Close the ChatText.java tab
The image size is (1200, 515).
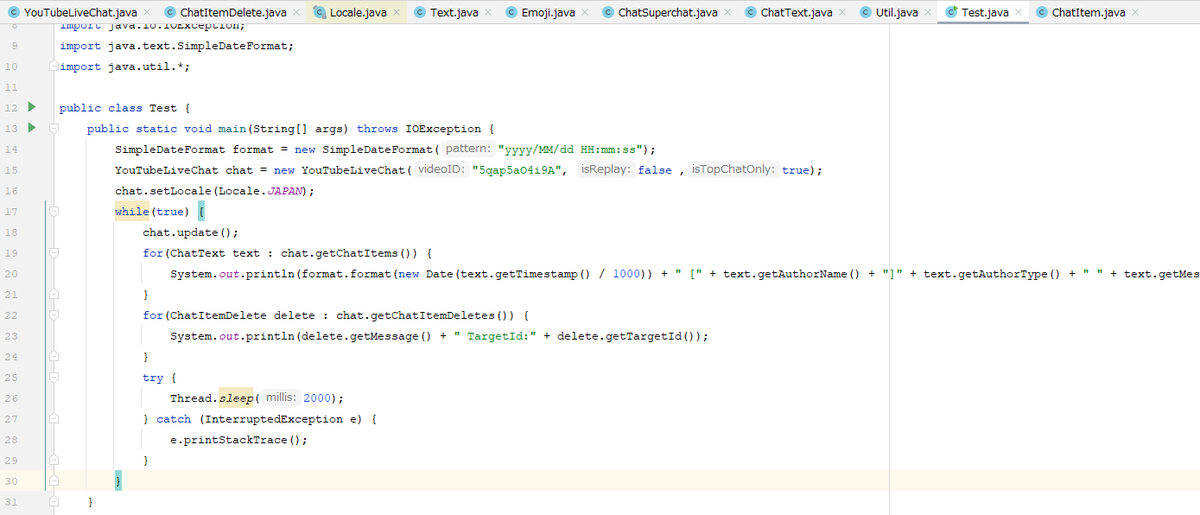pyautogui.click(x=842, y=12)
